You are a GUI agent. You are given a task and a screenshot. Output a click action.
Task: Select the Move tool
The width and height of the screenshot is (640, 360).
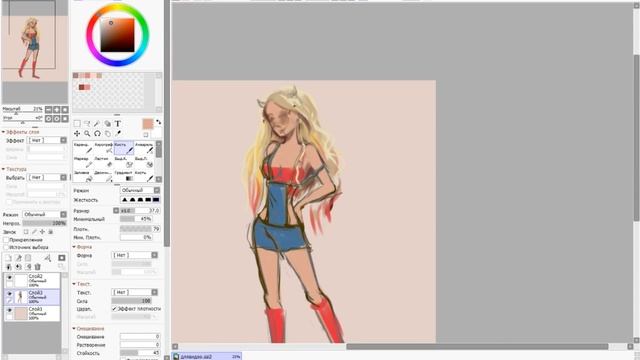(x=77, y=133)
